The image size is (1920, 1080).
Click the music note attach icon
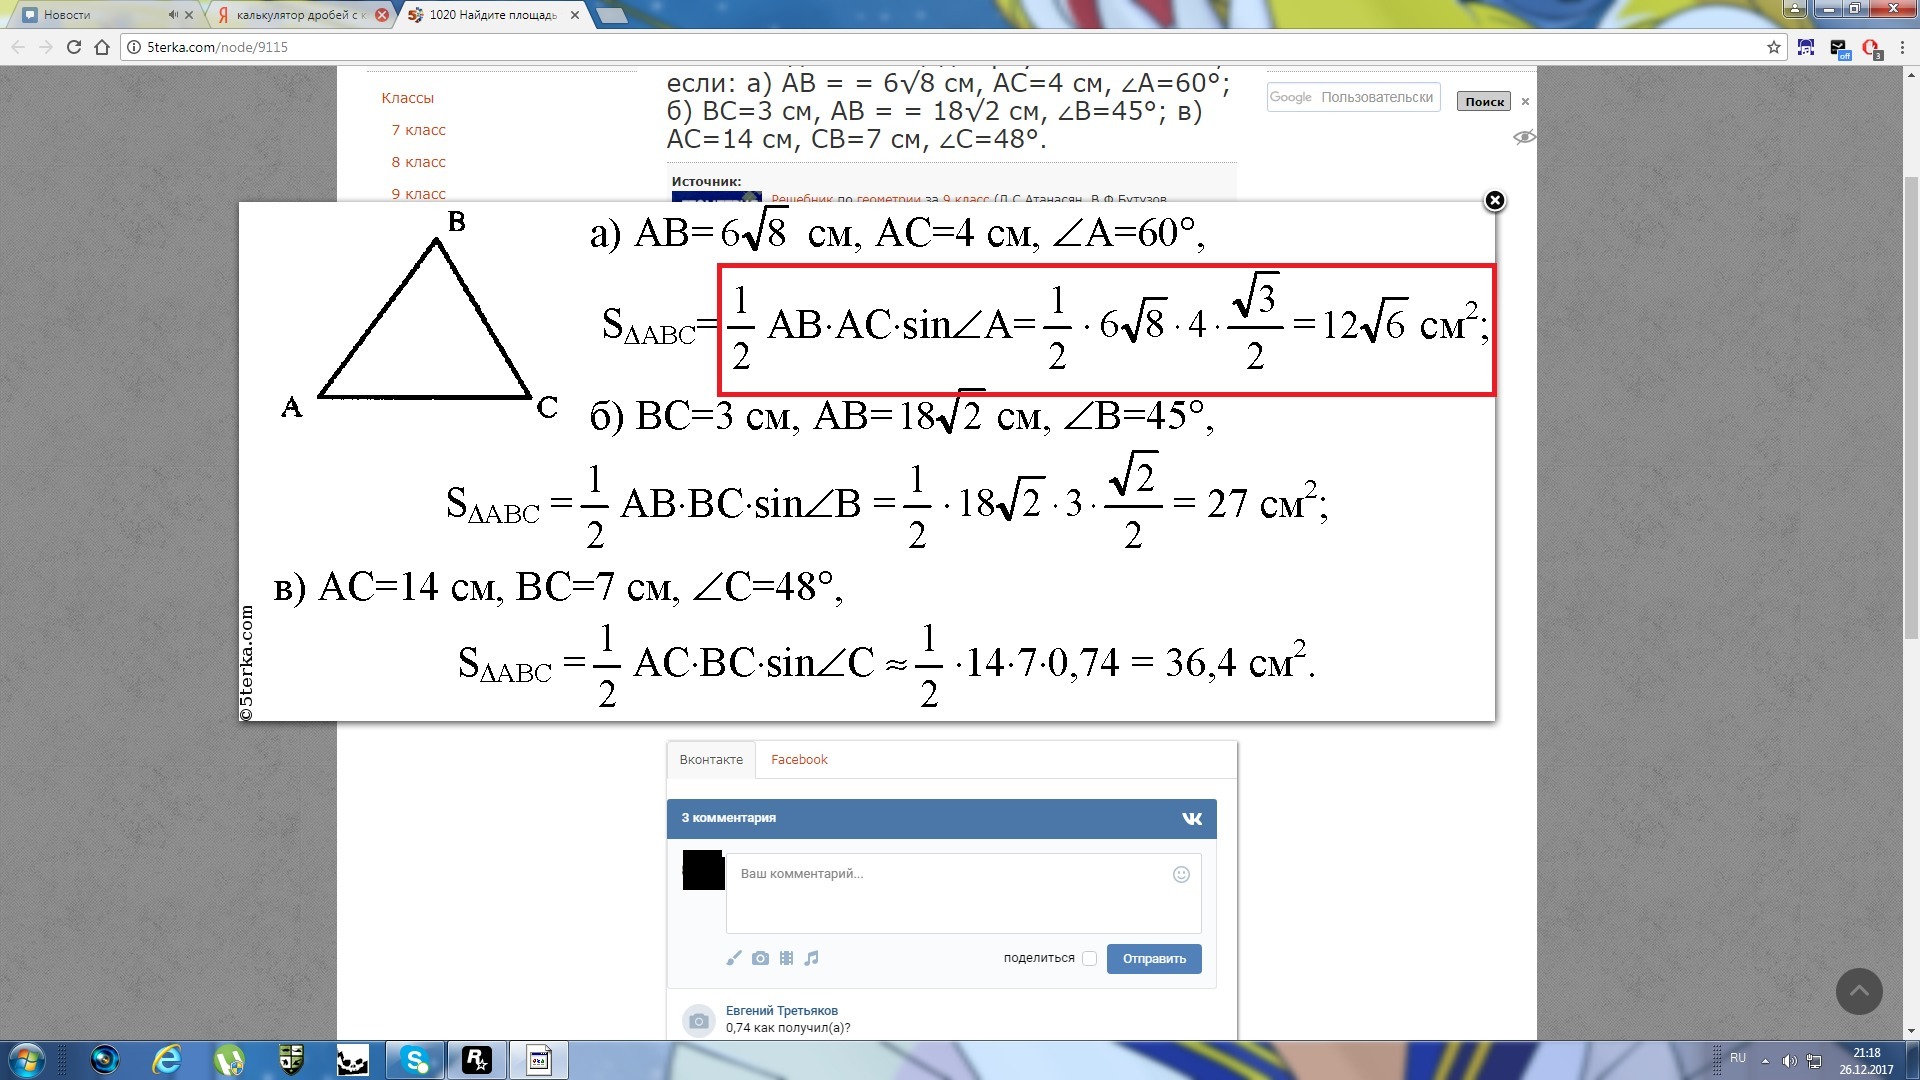(x=812, y=958)
